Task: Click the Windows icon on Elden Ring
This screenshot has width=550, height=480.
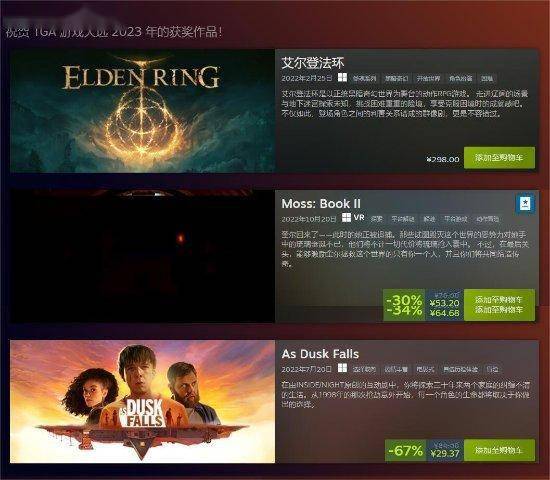Action: click(x=342, y=77)
